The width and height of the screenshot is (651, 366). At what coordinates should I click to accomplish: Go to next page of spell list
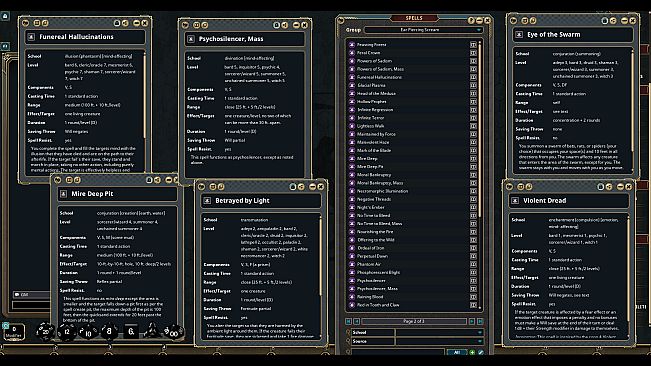pyautogui.click(x=472, y=321)
